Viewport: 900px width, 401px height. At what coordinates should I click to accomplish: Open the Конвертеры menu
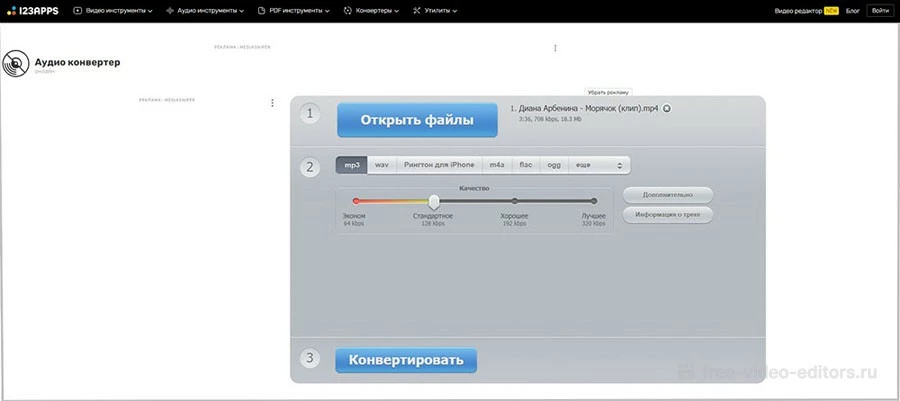point(371,11)
